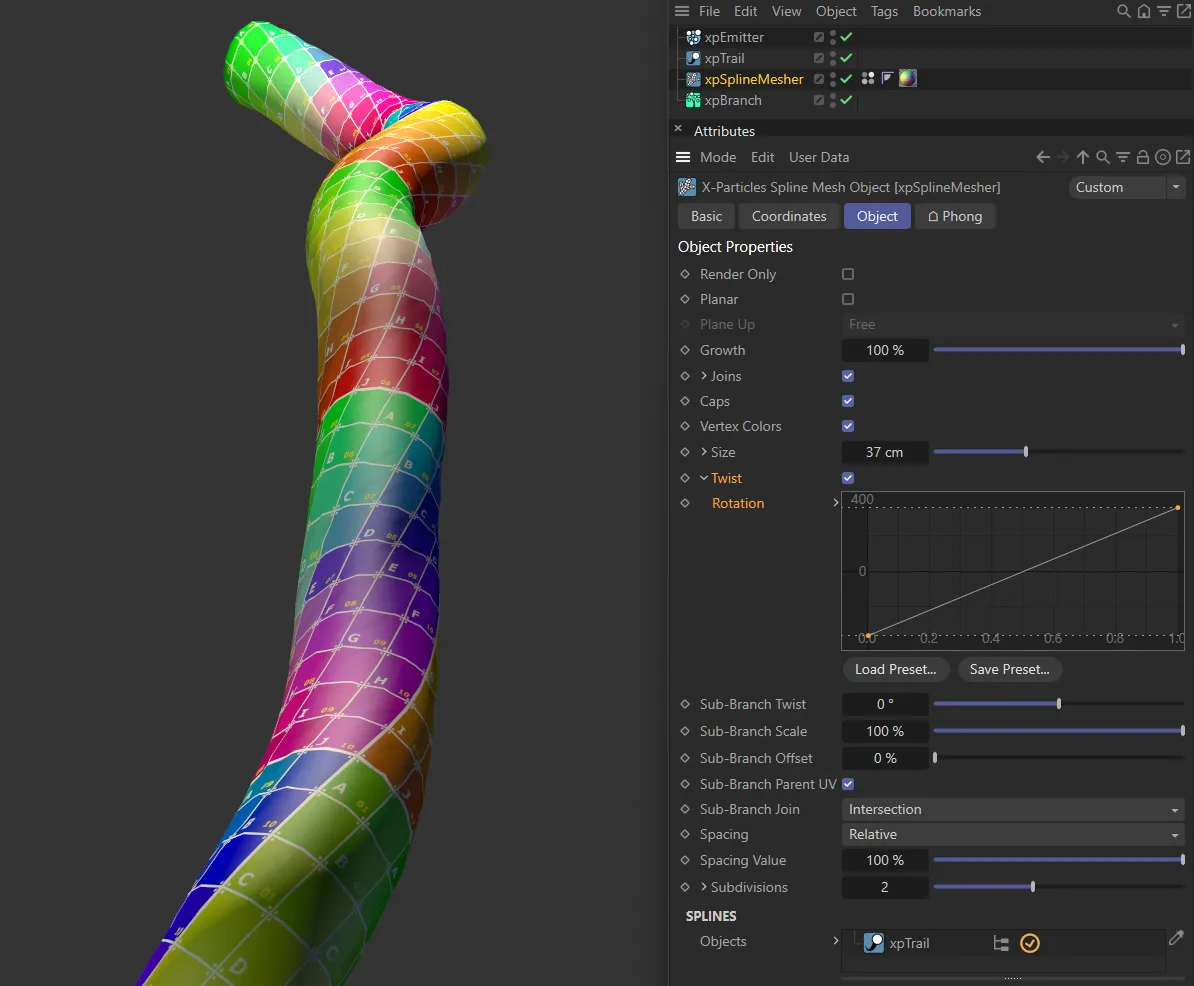This screenshot has height=986, width=1194.
Task: Select the xpEmitter object icon
Action: (693, 37)
